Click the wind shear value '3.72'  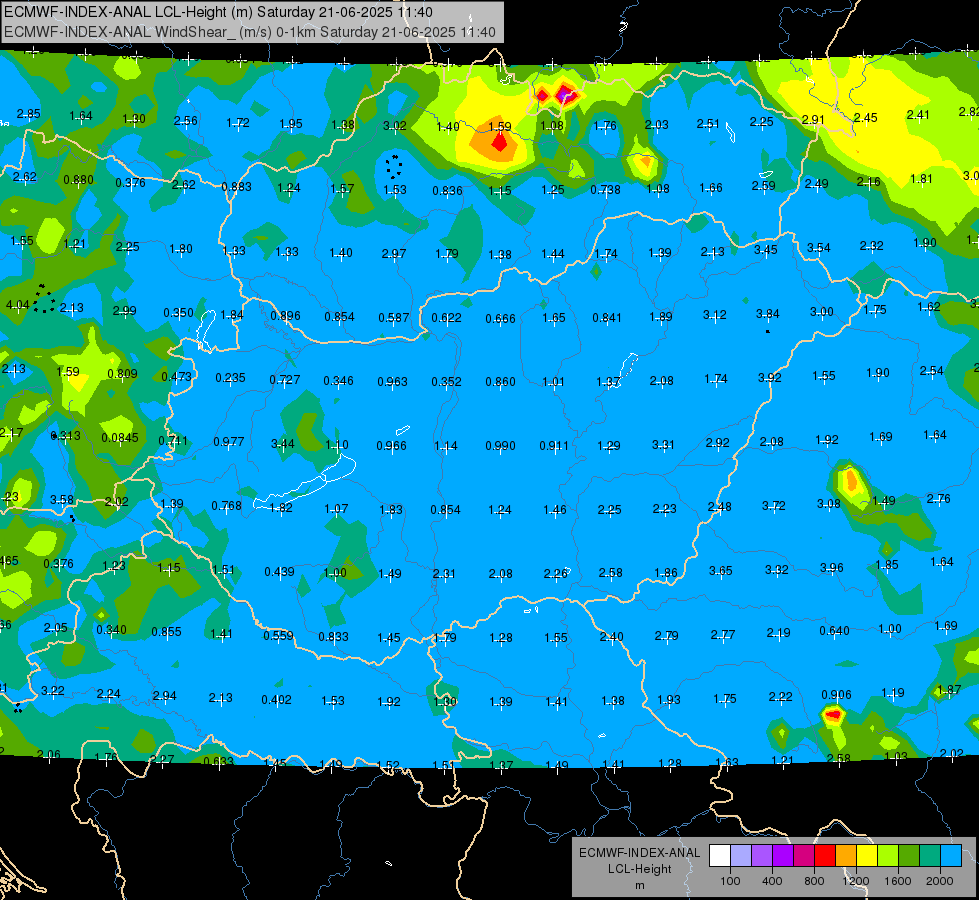coord(774,505)
